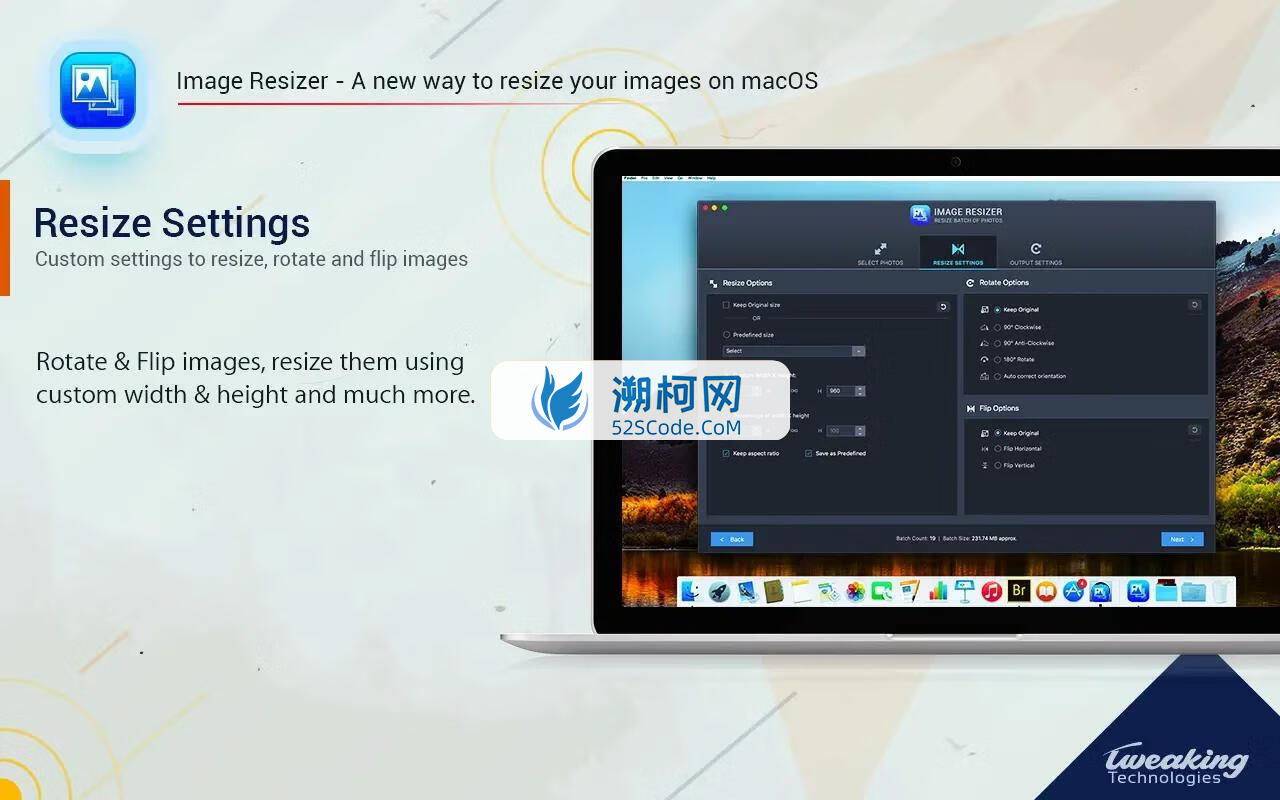
Task: Open Numbers chart icon in the dock
Action: (x=938, y=591)
